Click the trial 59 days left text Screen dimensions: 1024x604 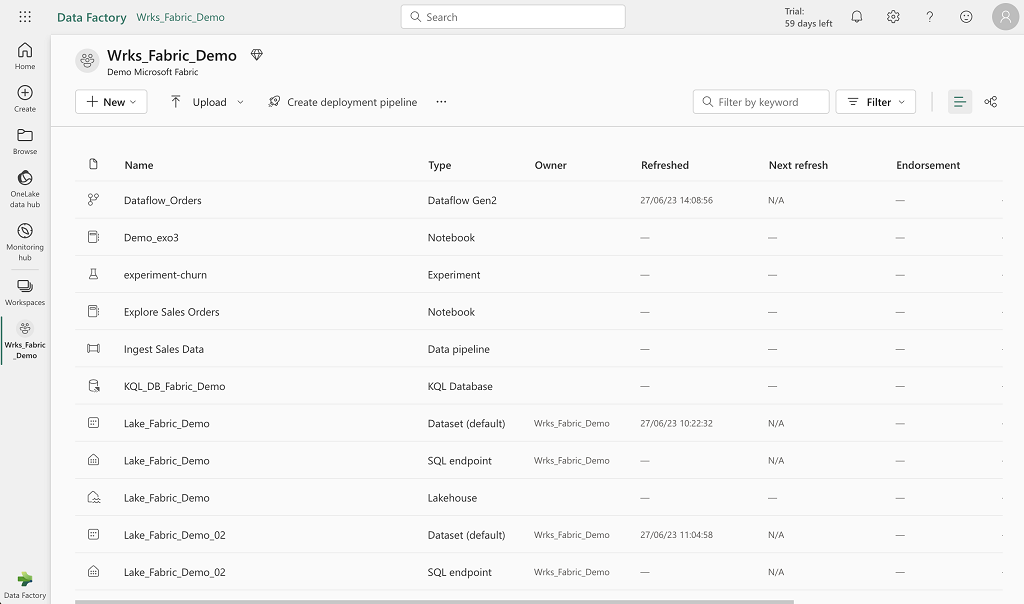(x=808, y=17)
